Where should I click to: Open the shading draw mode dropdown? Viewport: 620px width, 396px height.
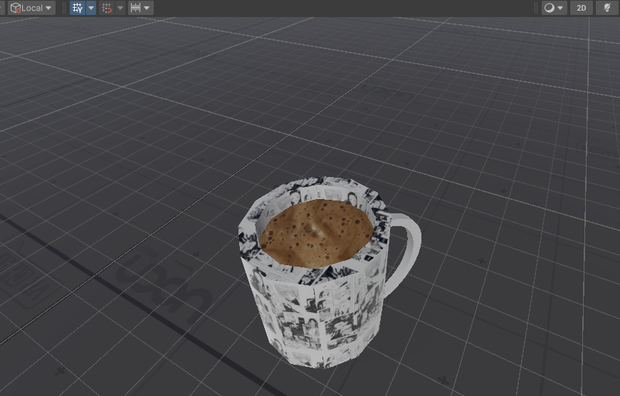[554, 8]
